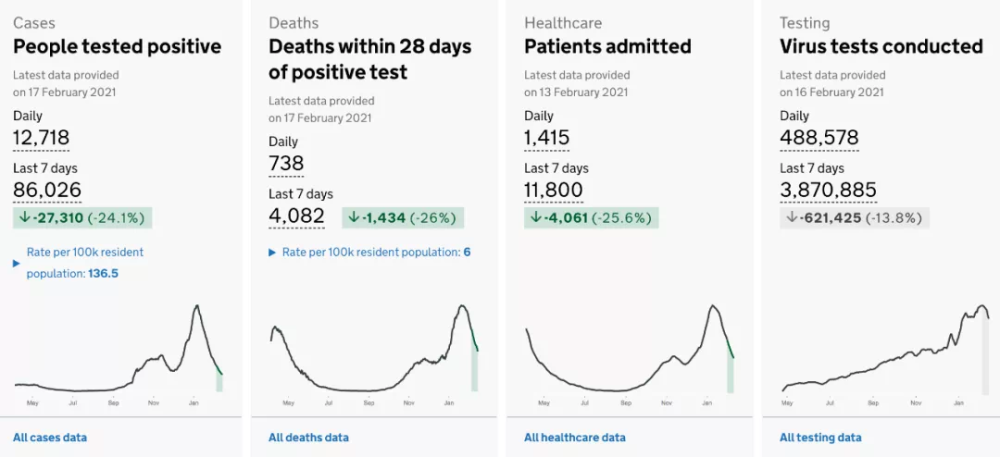The image size is (1000, 457).
Task: Open All deaths data link
Action: coord(308,437)
